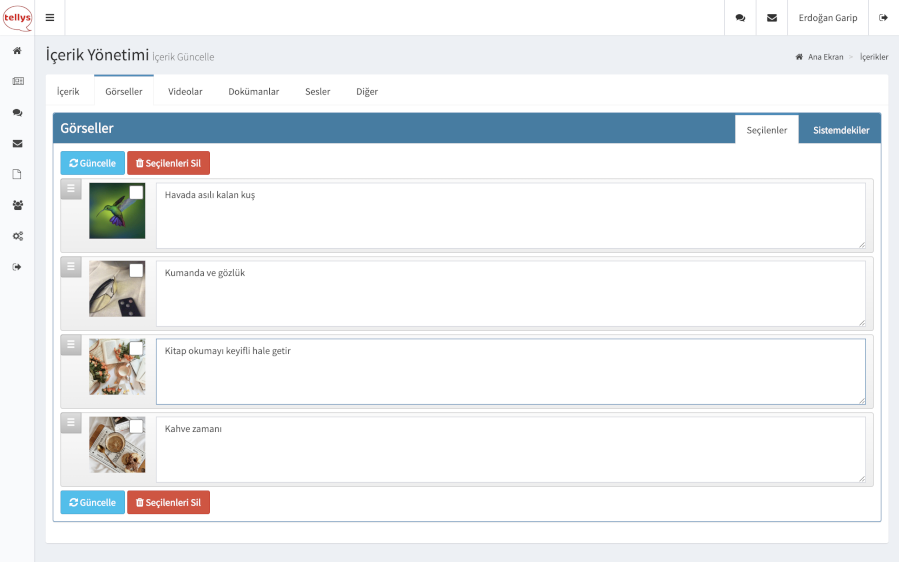The height and width of the screenshot is (562, 899).
Task: Switch to the Videolar tab
Action: click(x=185, y=91)
